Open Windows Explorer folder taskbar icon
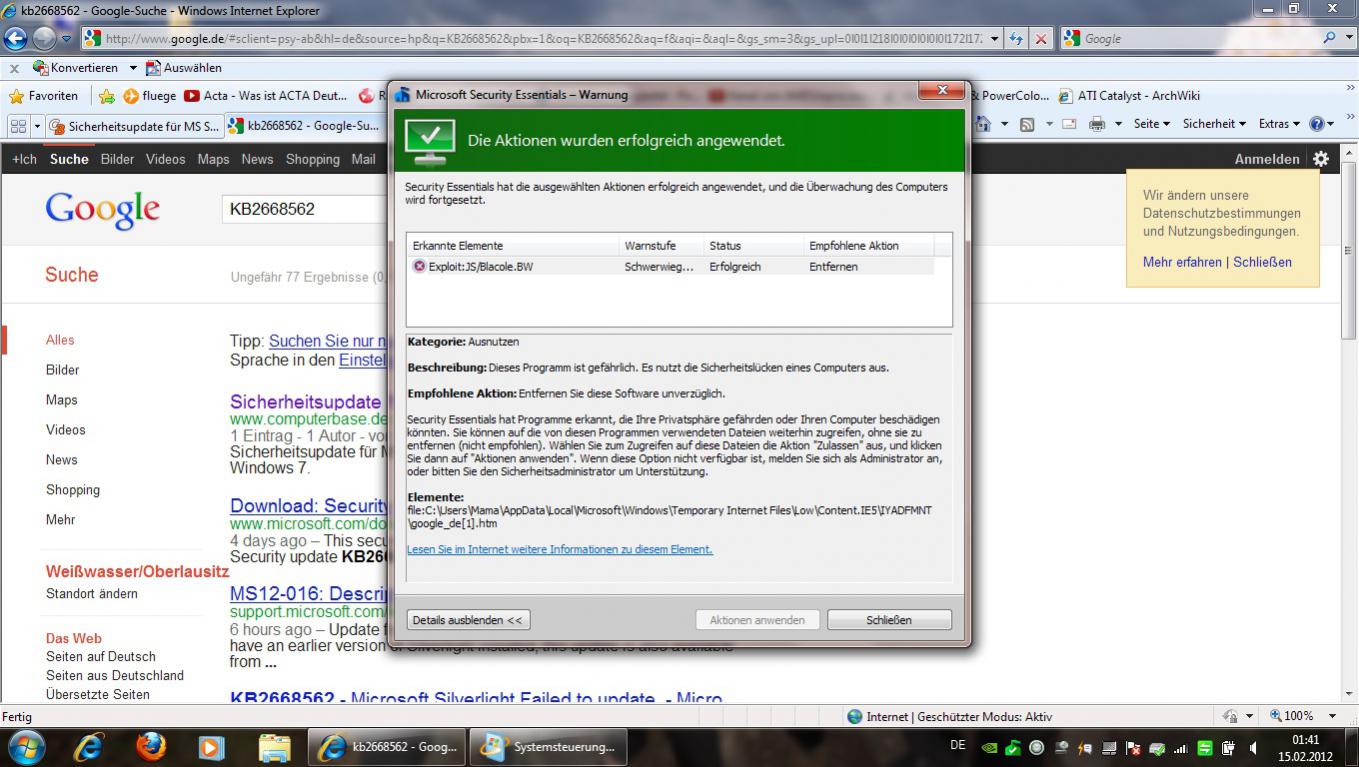Screen dimensions: 1359x767 click(x=274, y=747)
